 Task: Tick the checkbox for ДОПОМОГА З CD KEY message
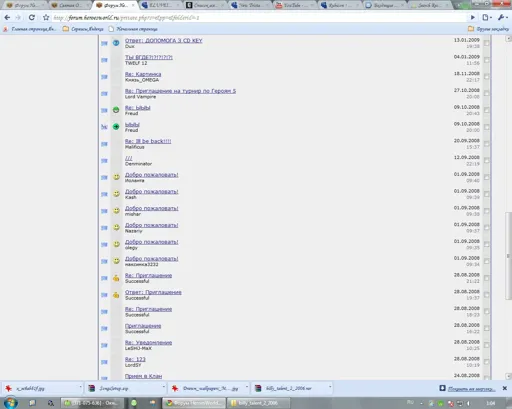pos(487,43)
